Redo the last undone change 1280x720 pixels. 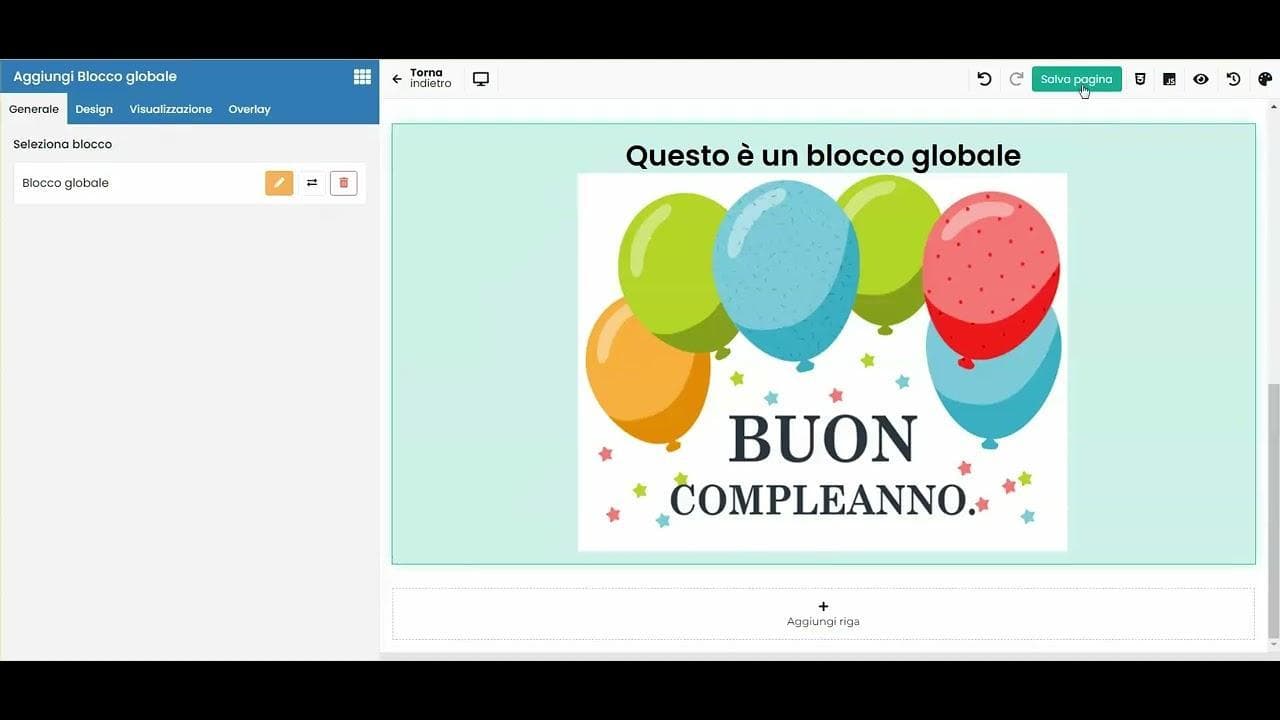pos(1015,78)
